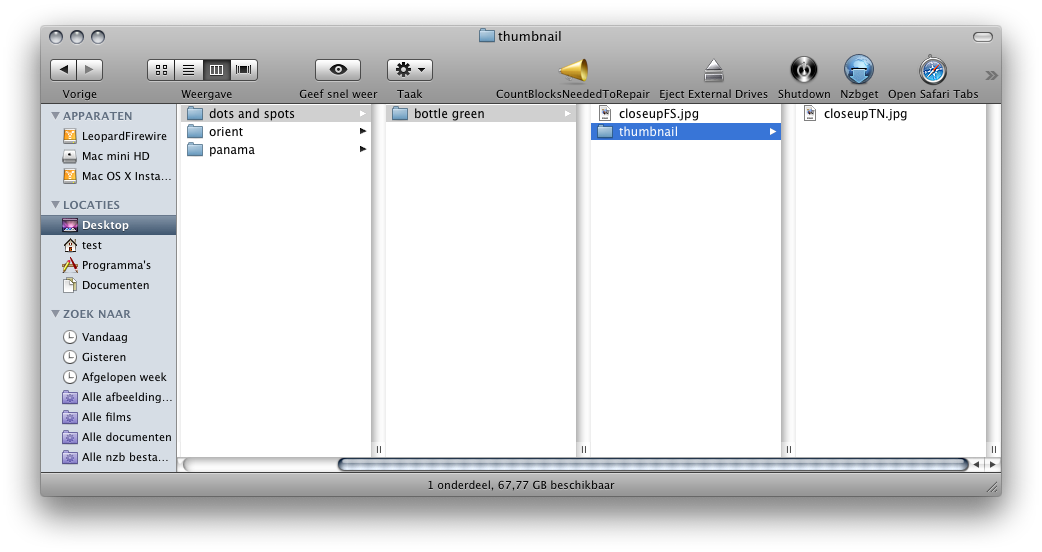Show more toolbar items via double chevron
This screenshot has height=552, width=1042.
991,75
